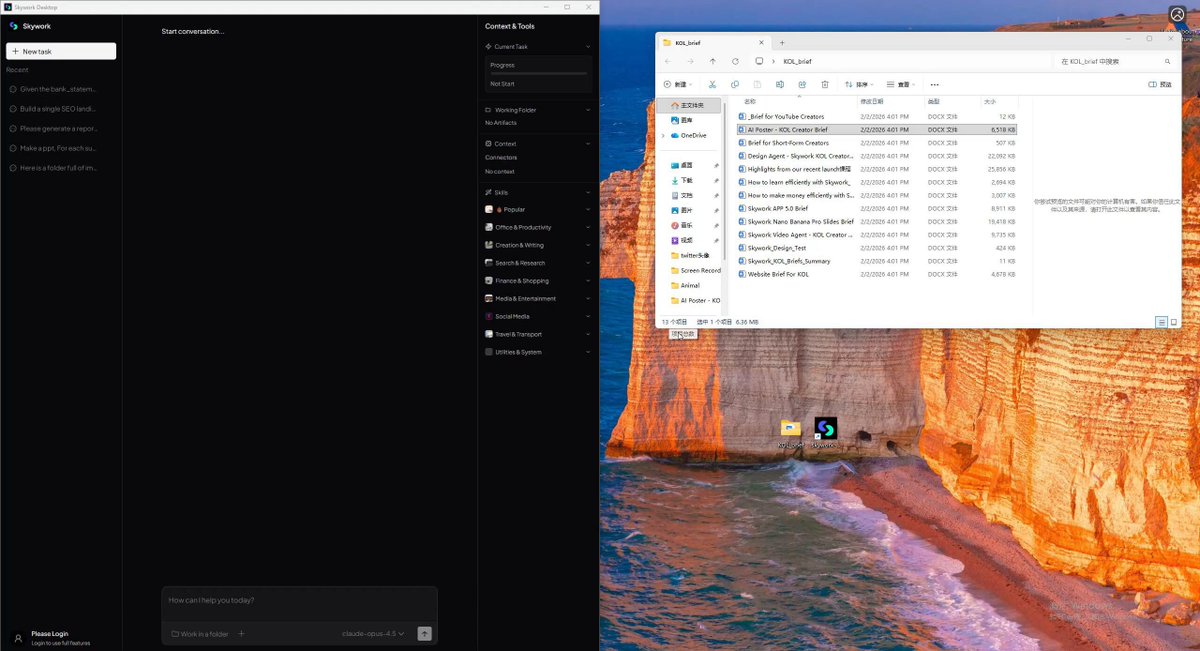Expand the Popular skills category
Image resolution: width=1200 pixels, height=651 pixels.
pos(538,210)
